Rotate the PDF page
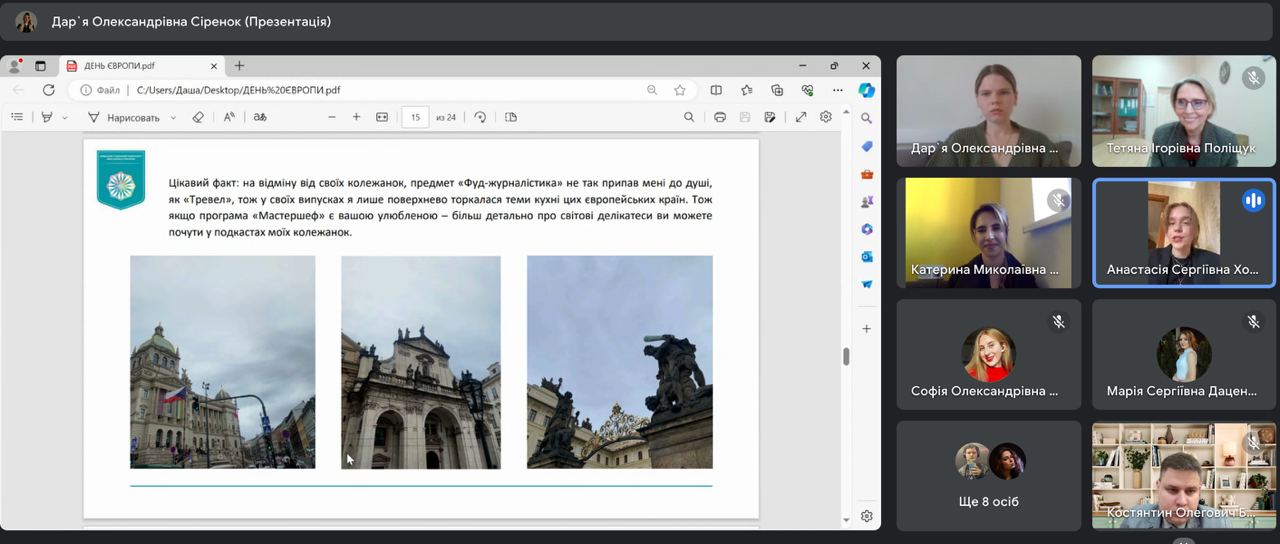The width and height of the screenshot is (1280, 544). 480,117
